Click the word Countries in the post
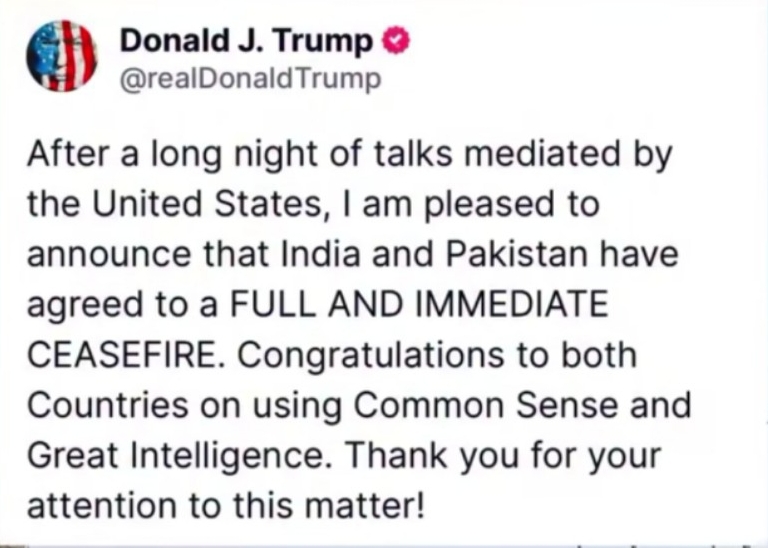The height and width of the screenshot is (548, 768). [x=108, y=405]
